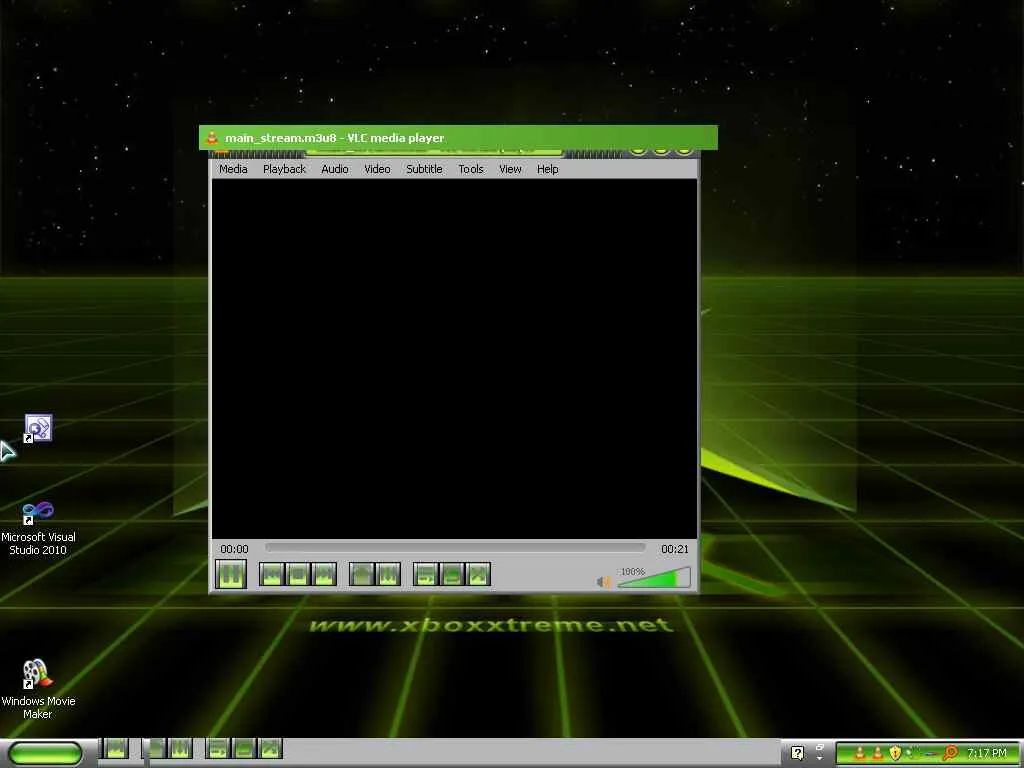This screenshot has width=1024, height=768.
Task: Show extended settings button in VLC
Action: [388, 575]
